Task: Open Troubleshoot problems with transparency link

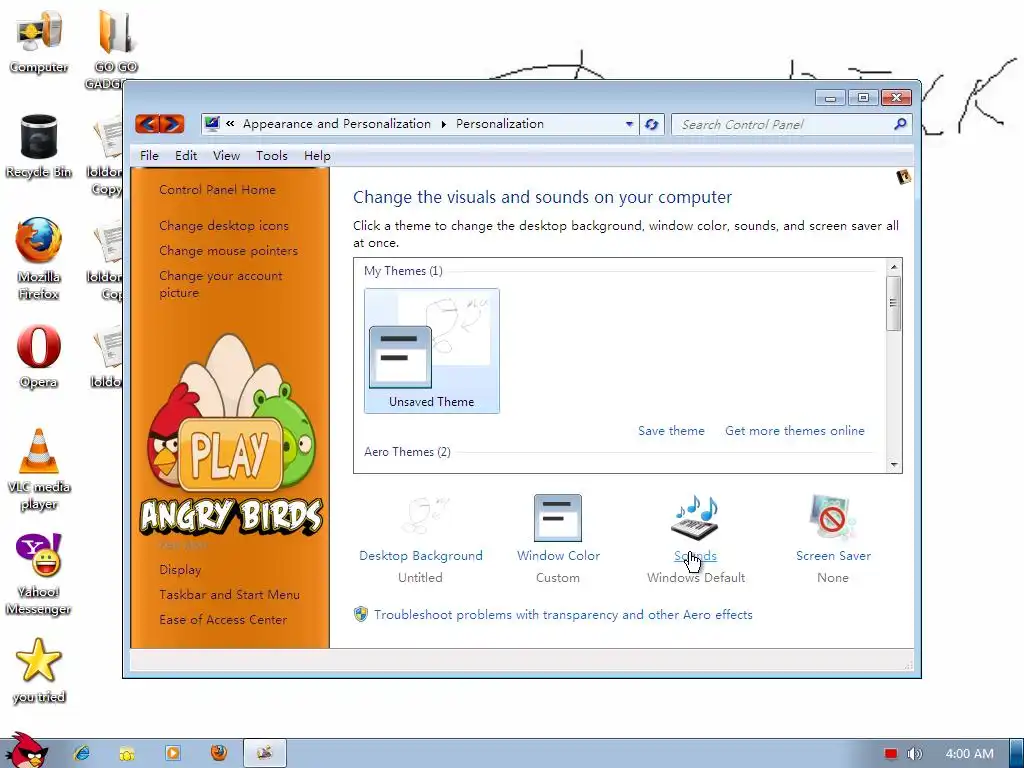Action: (563, 615)
